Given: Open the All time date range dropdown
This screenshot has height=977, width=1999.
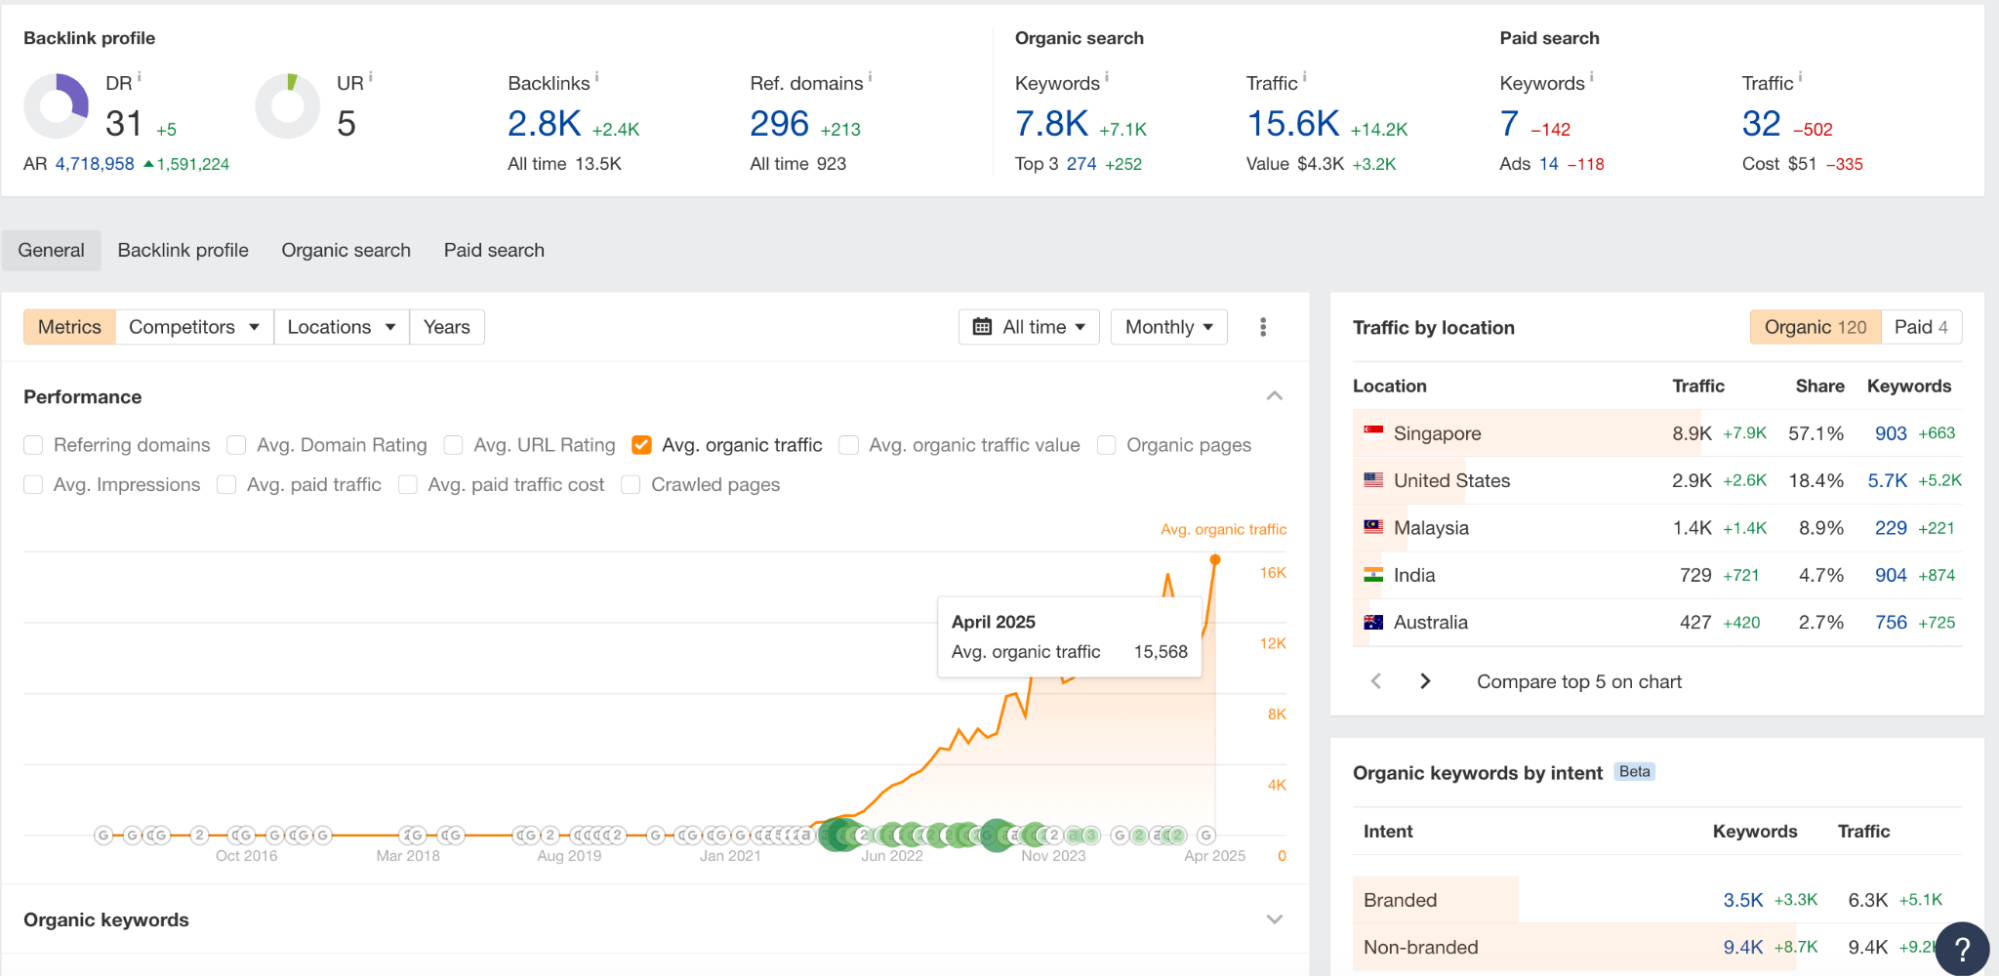Looking at the screenshot, I should point(1029,327).
